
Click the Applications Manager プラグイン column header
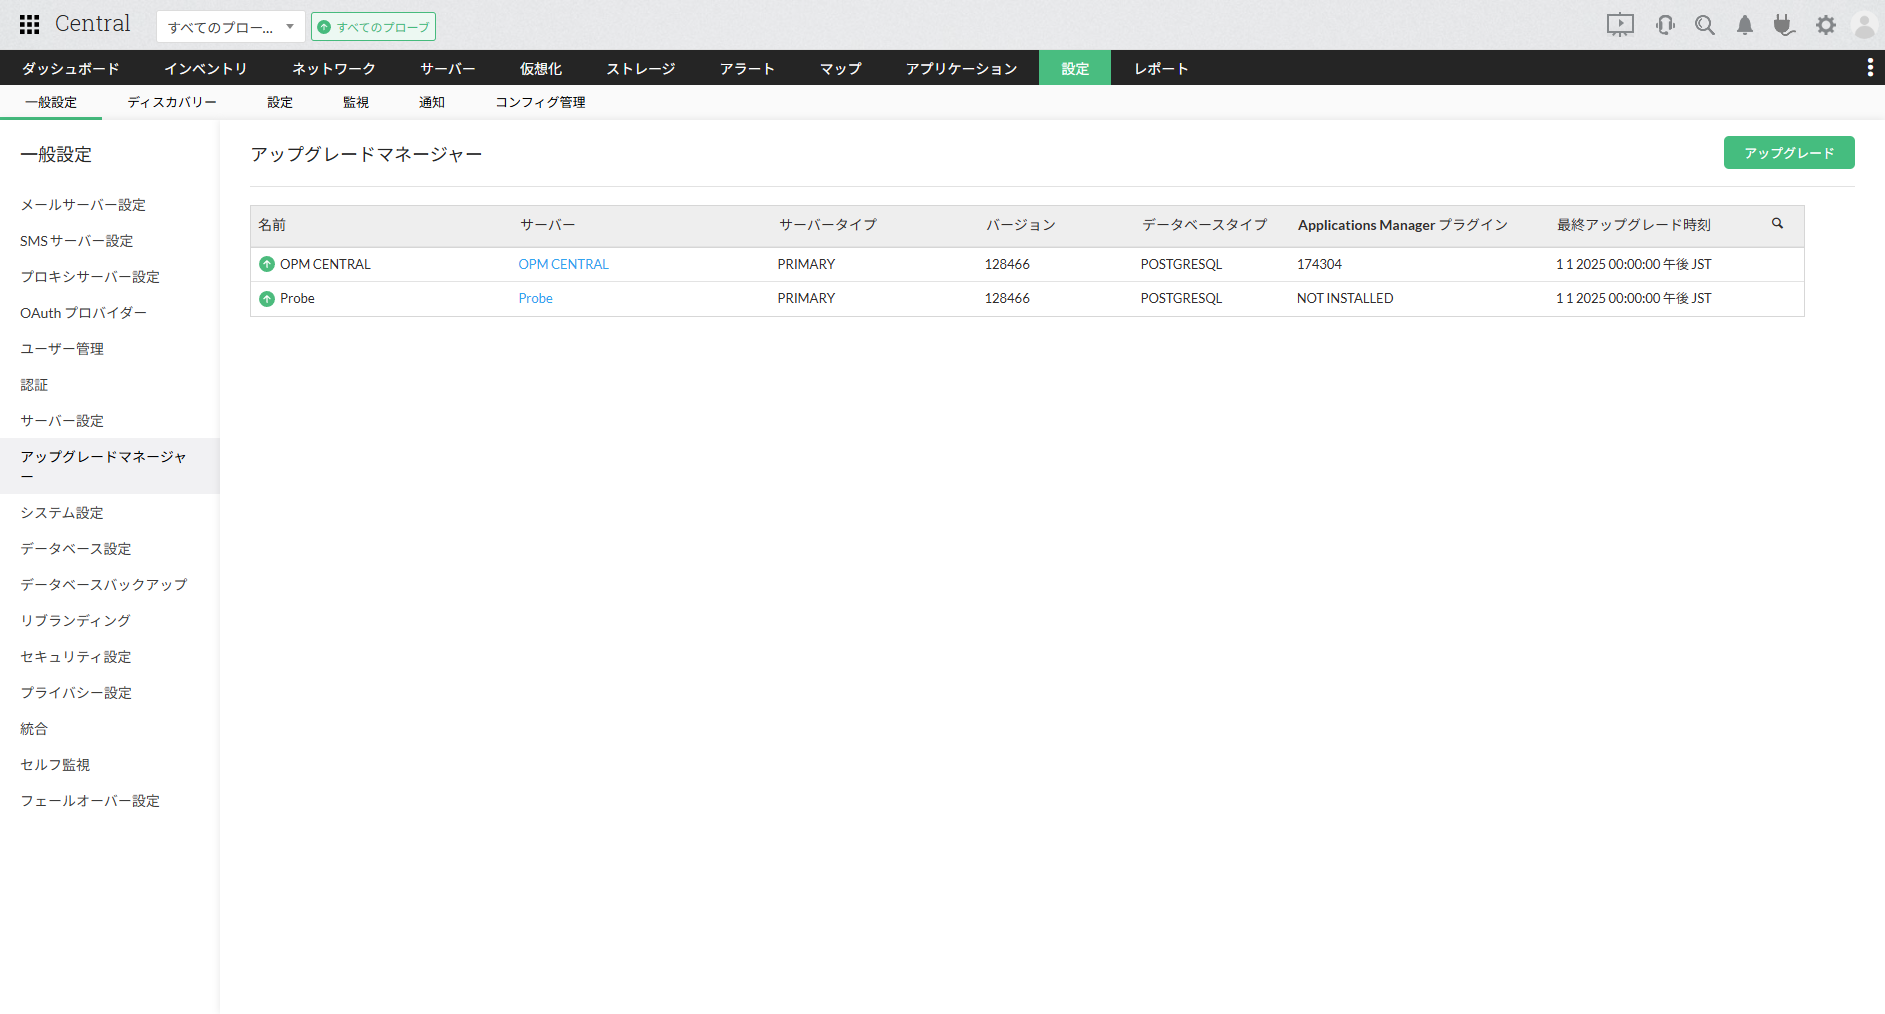[1403, 225]
